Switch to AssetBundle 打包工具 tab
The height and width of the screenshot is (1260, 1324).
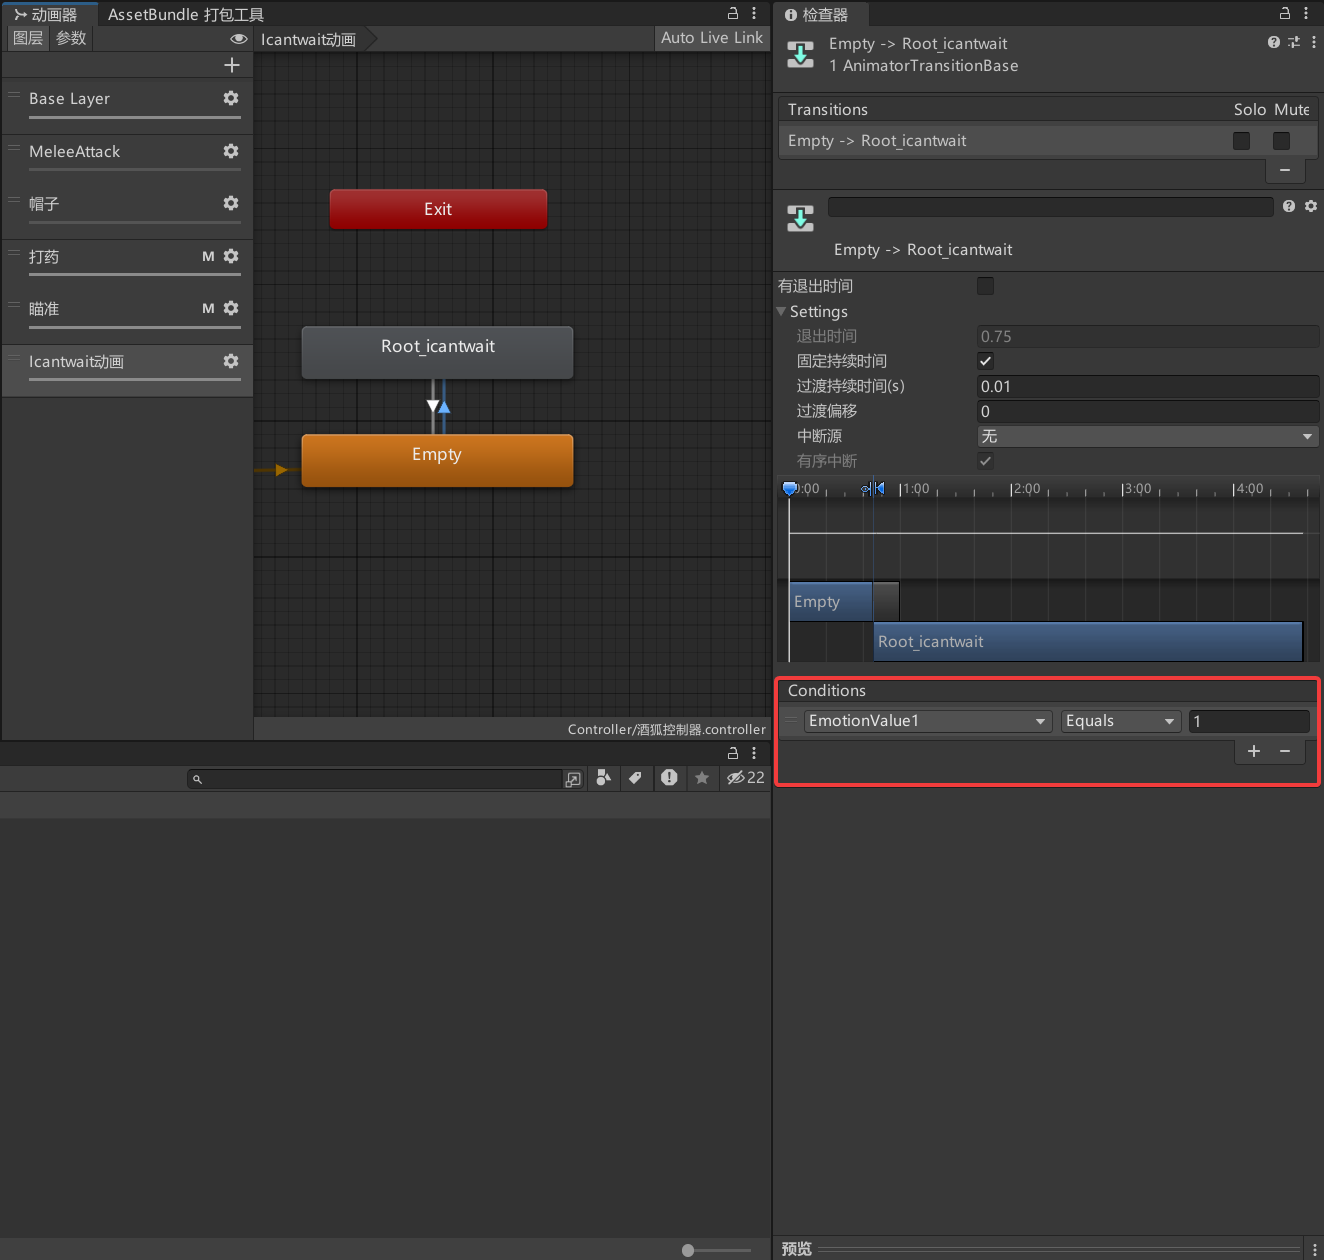pos(186,14)
